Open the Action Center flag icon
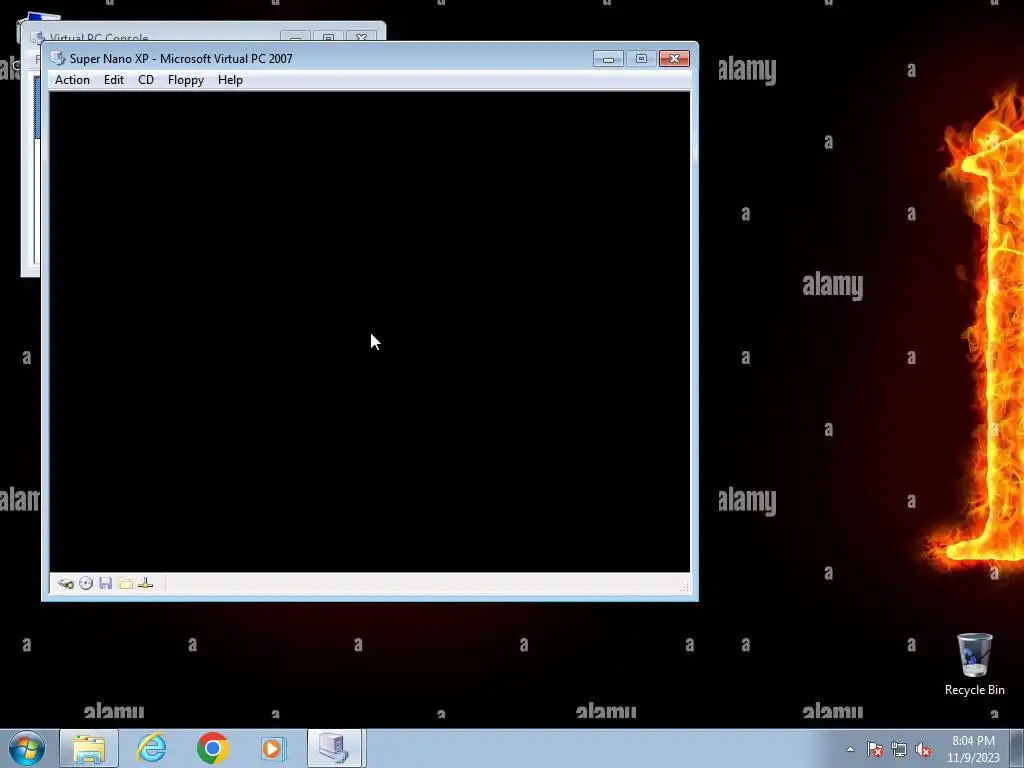The image size is (1024, 768). click(x=875, y=750)
